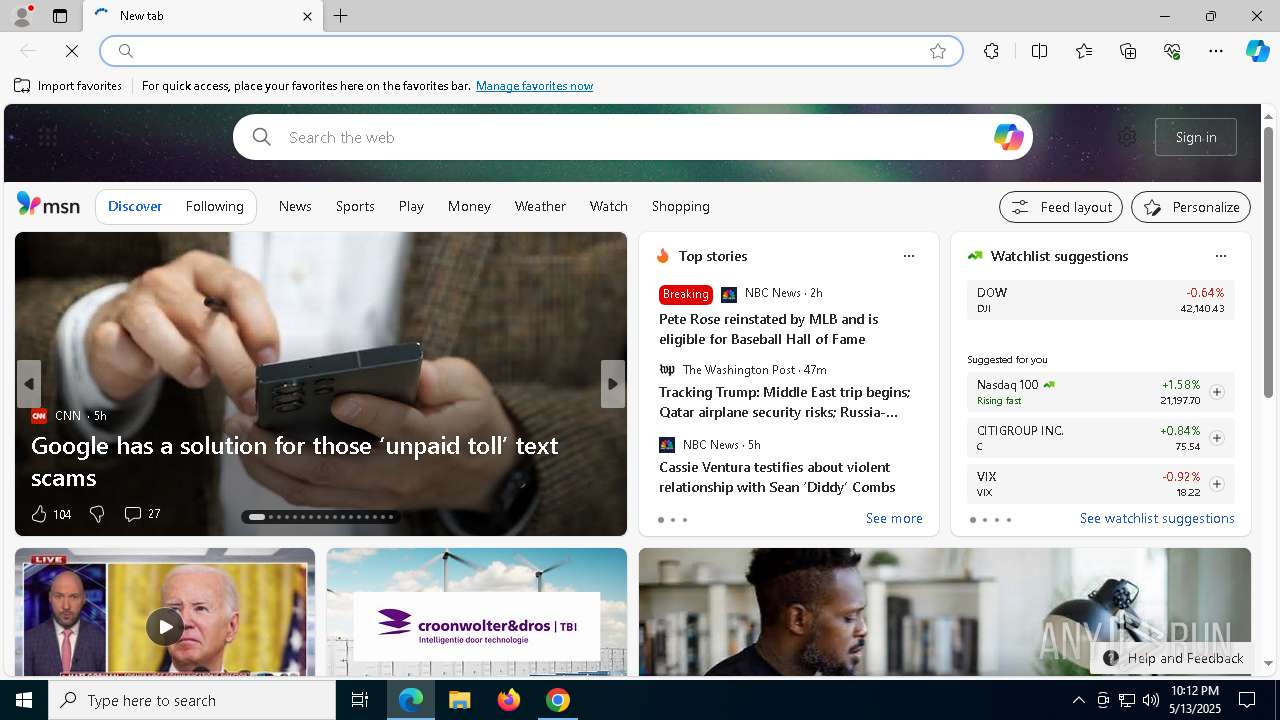Focus the browser address bar
The image size is (1280, 720).
click(x=531, y=51)
